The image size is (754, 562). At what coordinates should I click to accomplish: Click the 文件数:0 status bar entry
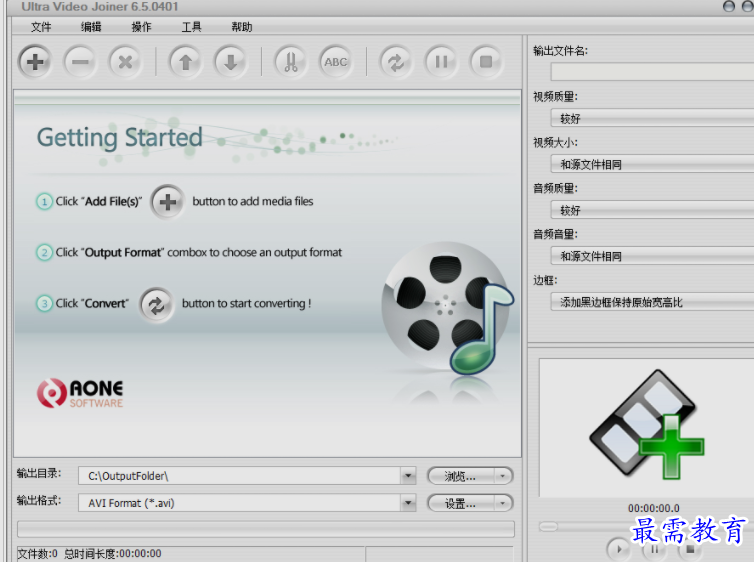[38, 554]
